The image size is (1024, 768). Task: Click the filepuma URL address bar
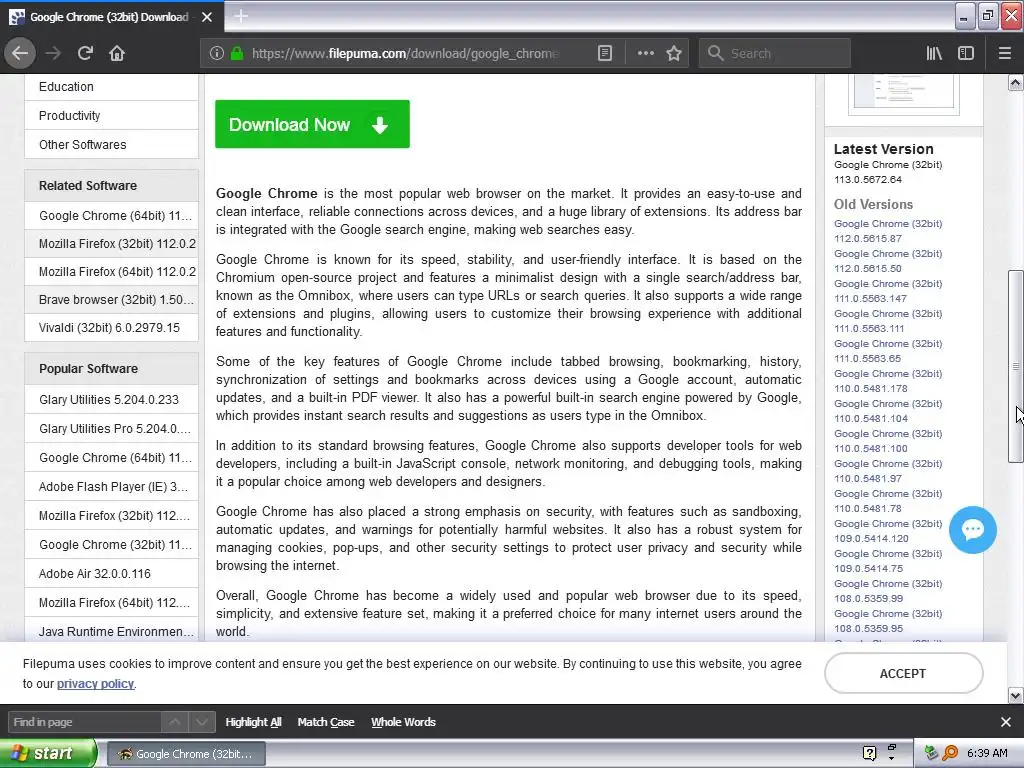click(405, 53)
